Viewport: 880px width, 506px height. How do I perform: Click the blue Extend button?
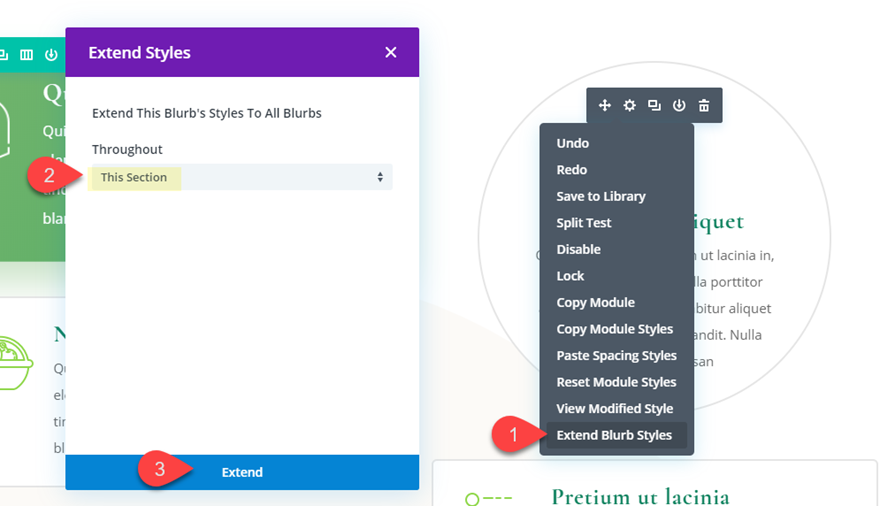[242, 472]
